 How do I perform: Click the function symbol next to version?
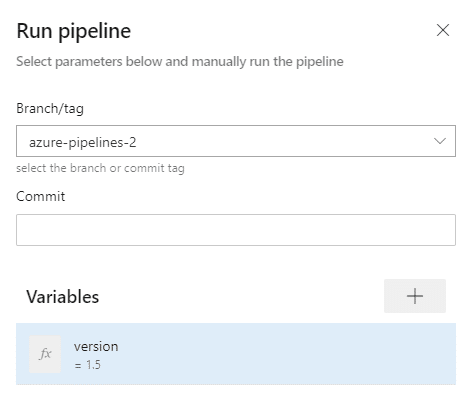(45, 354)
